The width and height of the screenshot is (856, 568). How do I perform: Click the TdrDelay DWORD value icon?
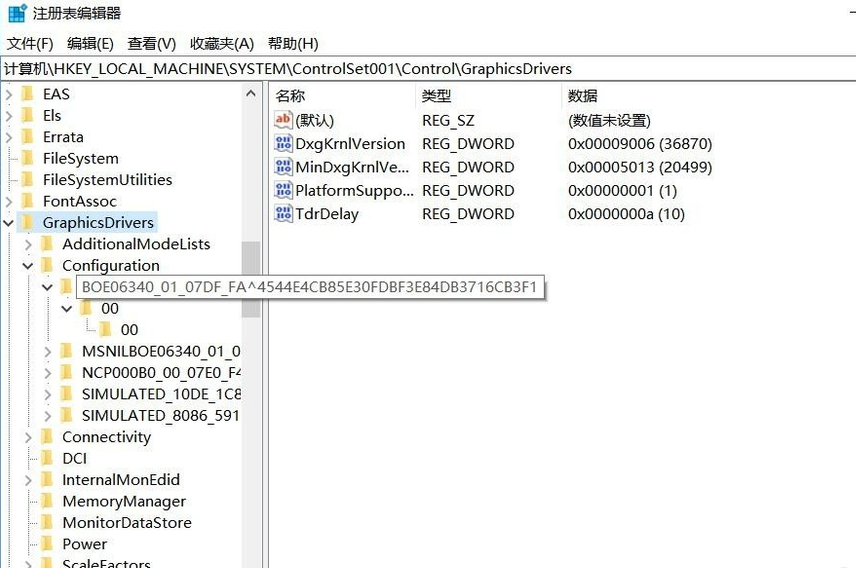pos(283,214)
